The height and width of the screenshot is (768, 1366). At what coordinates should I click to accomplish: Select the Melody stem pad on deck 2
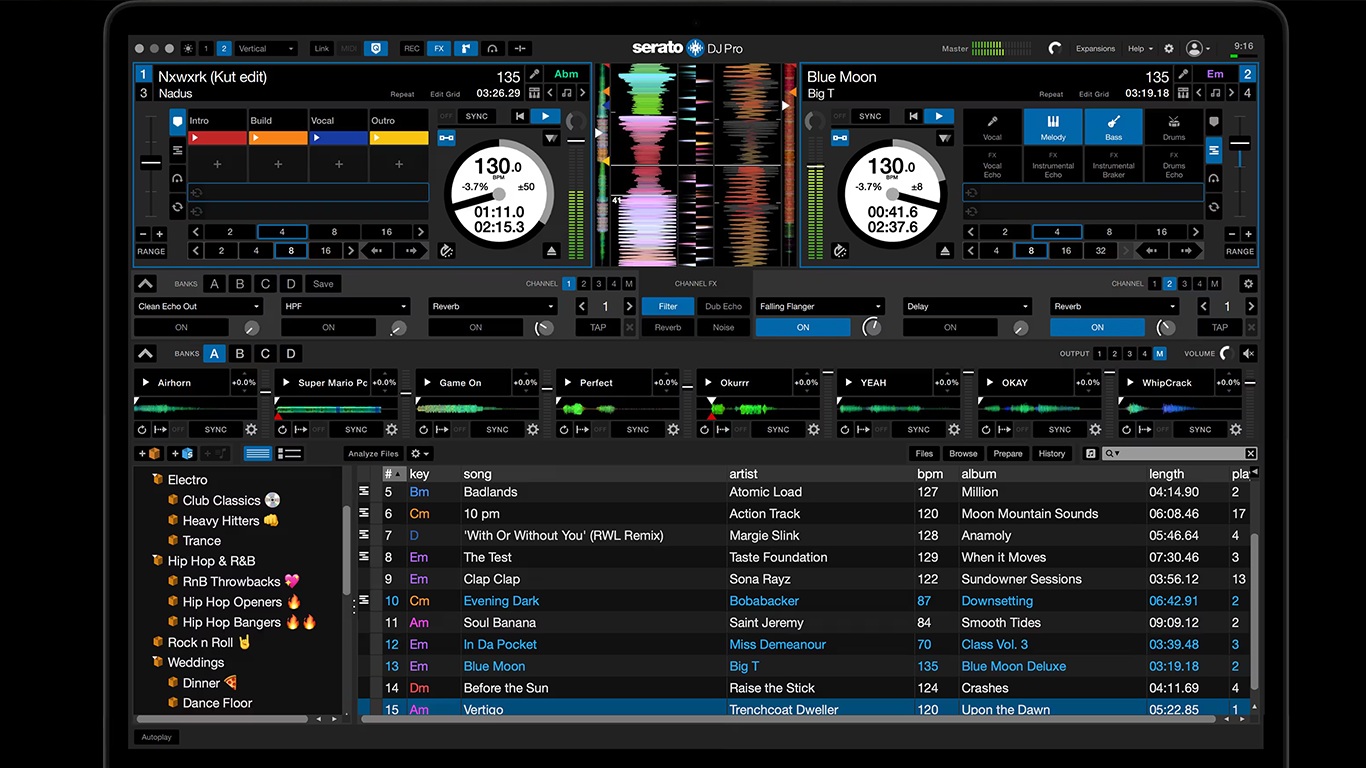(x=1052, y=127)
